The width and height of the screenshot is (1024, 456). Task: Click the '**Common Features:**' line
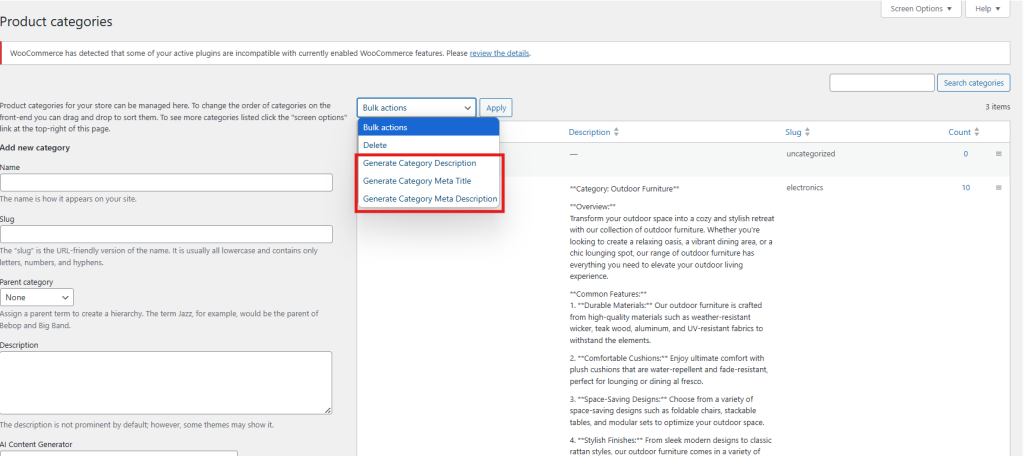[608, 294]
